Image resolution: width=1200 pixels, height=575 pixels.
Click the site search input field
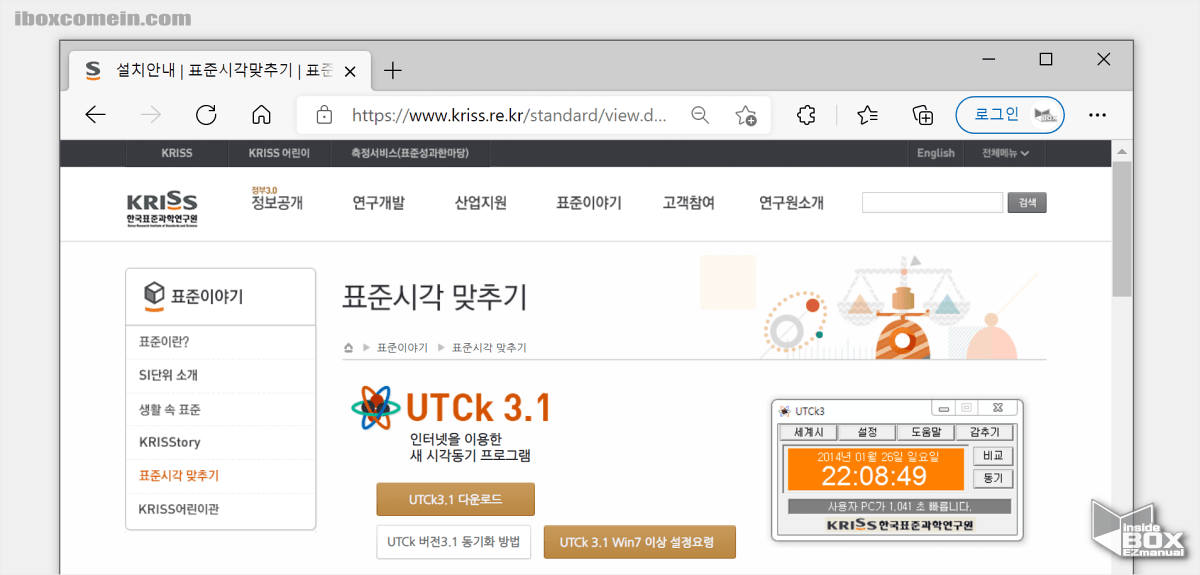pos(932,203)
